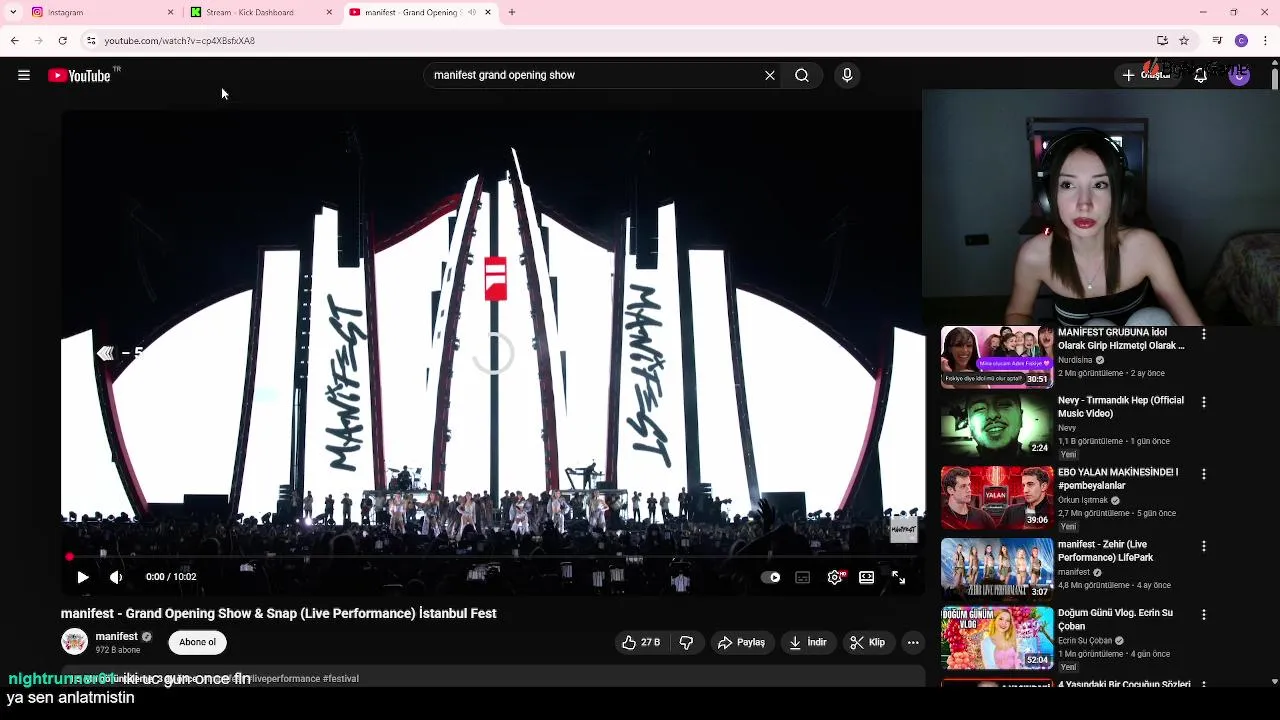Open Oluştur create button

(1147, 75)
